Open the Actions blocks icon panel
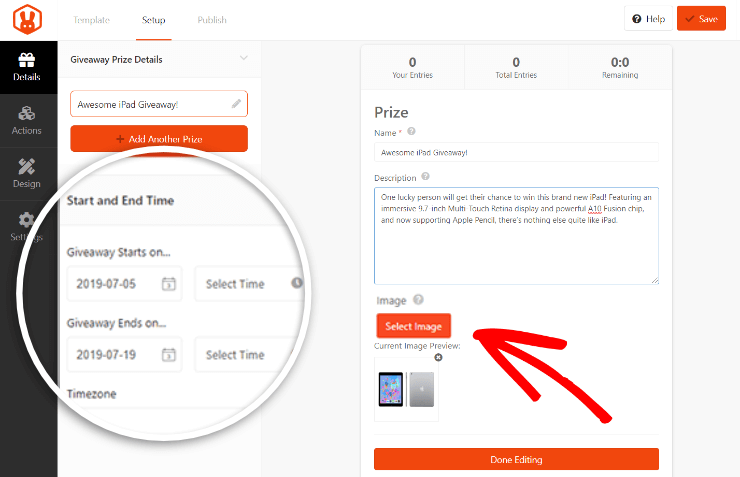This screenshot has height=477, width=740. tap(27, 121)
